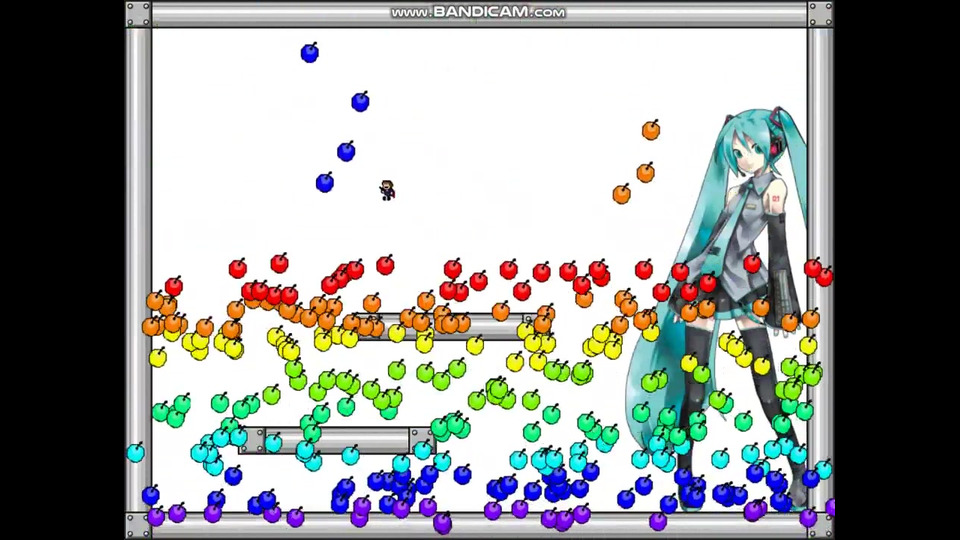This screenshot has width=960, height=540.
Task: Click the top-left bolted corner plate
Action: pos(138,14)
